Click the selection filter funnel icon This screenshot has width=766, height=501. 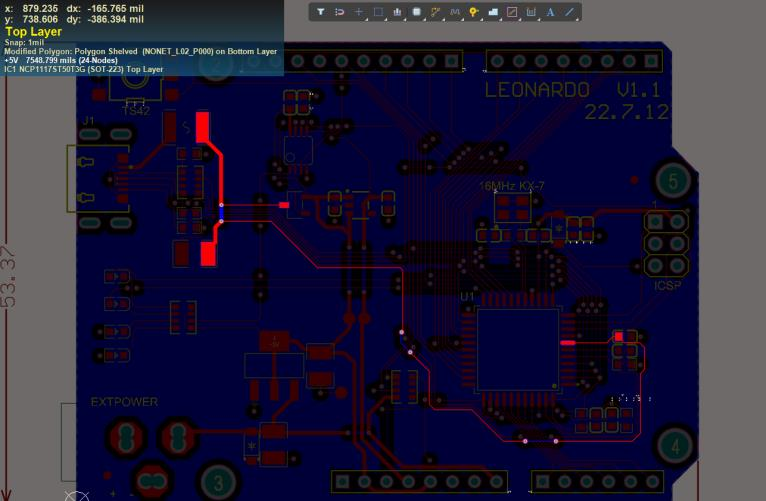[x=321, y=12]
